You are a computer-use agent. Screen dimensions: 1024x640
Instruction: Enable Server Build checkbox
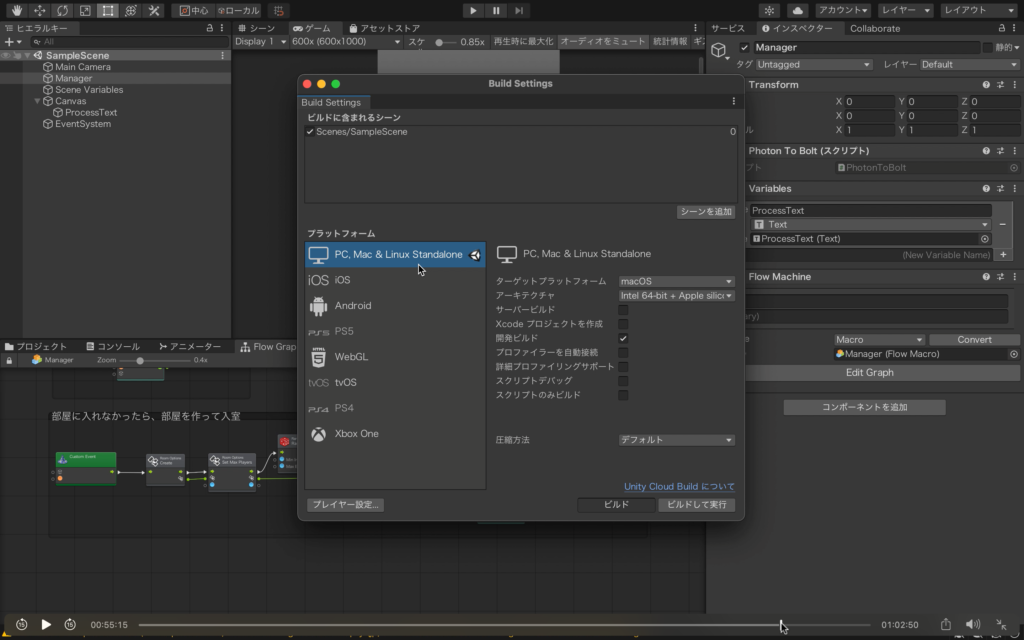coord(623,310)
